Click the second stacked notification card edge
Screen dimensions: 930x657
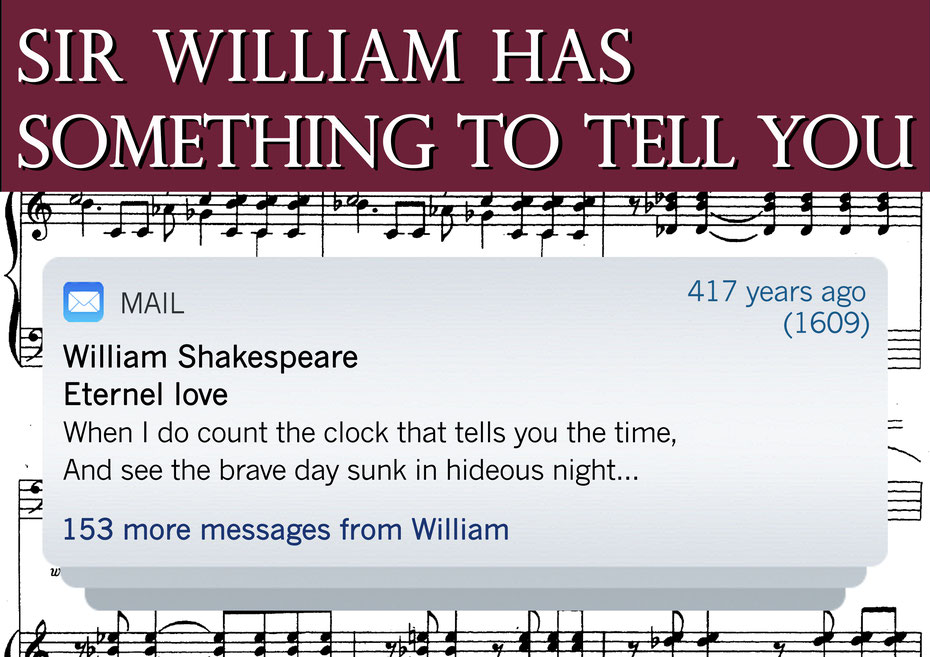tap(464, 578)
